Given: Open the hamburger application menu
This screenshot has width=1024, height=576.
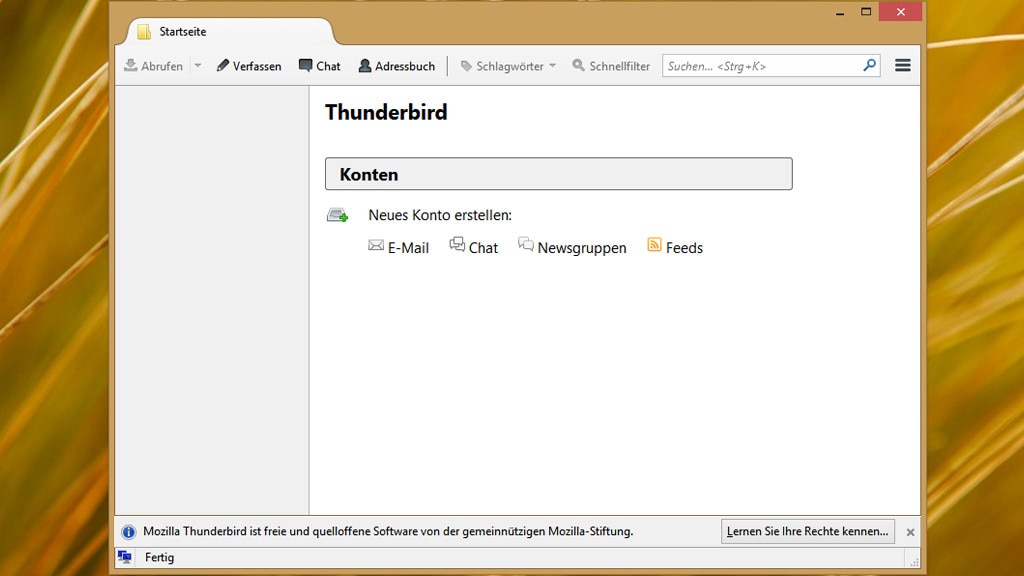Looking at the screenshot, I should point(903,65).
